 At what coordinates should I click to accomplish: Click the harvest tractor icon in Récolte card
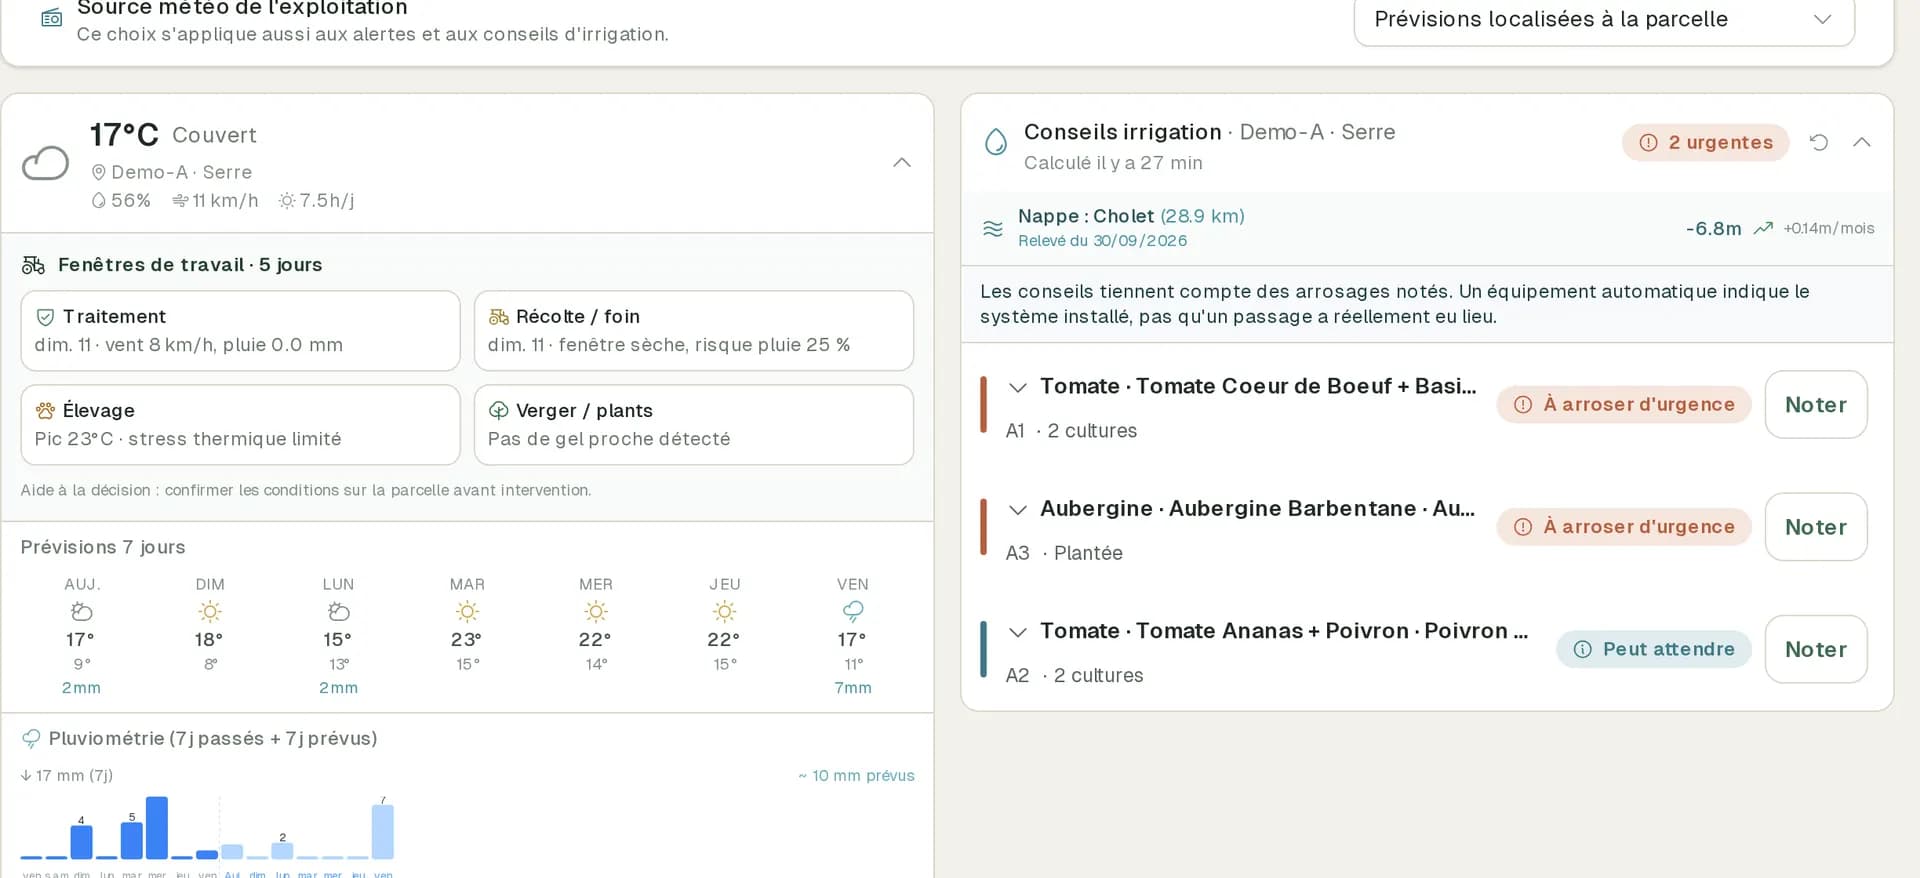point(498,317)
